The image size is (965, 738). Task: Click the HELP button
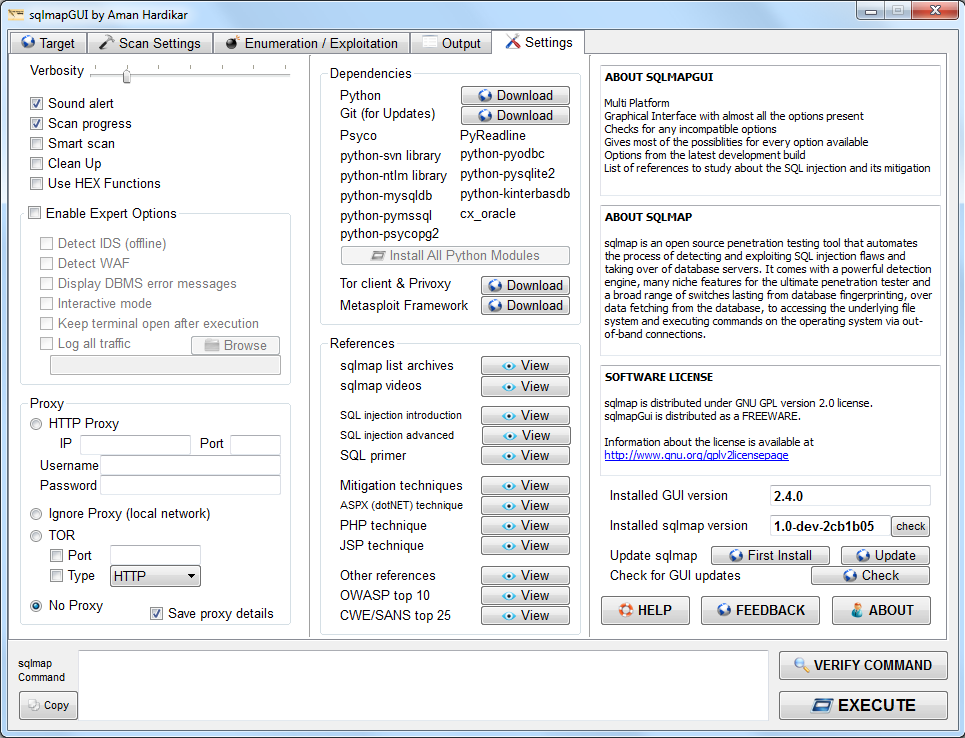click(x=645, y=610)
